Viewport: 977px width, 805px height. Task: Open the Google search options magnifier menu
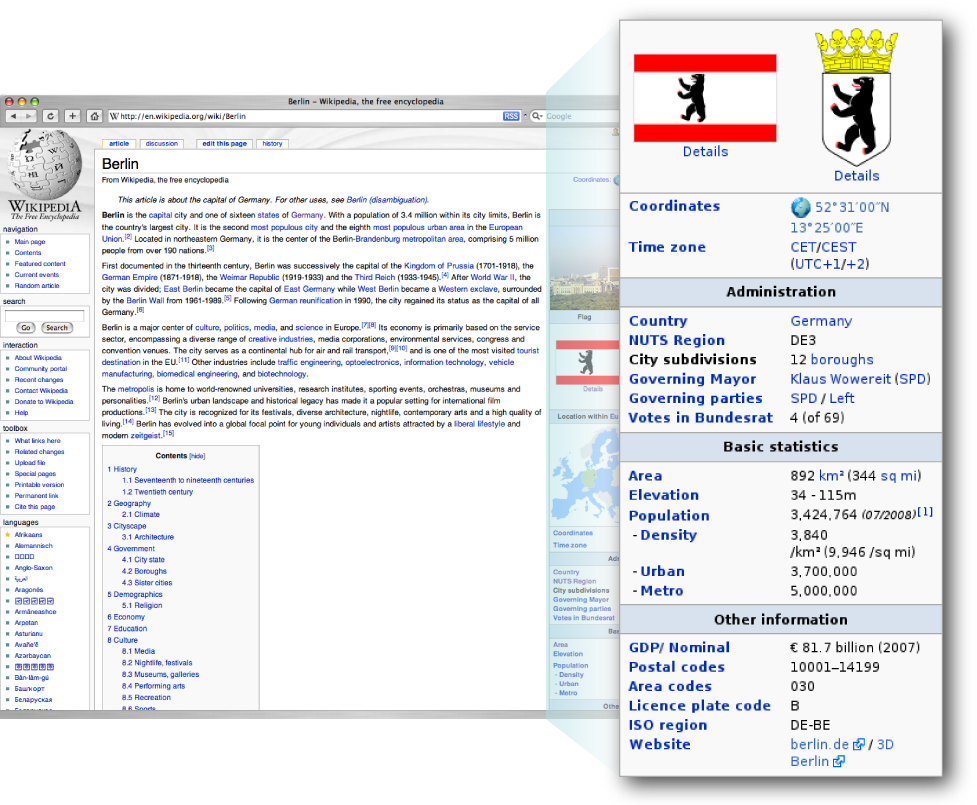[536, 115]
